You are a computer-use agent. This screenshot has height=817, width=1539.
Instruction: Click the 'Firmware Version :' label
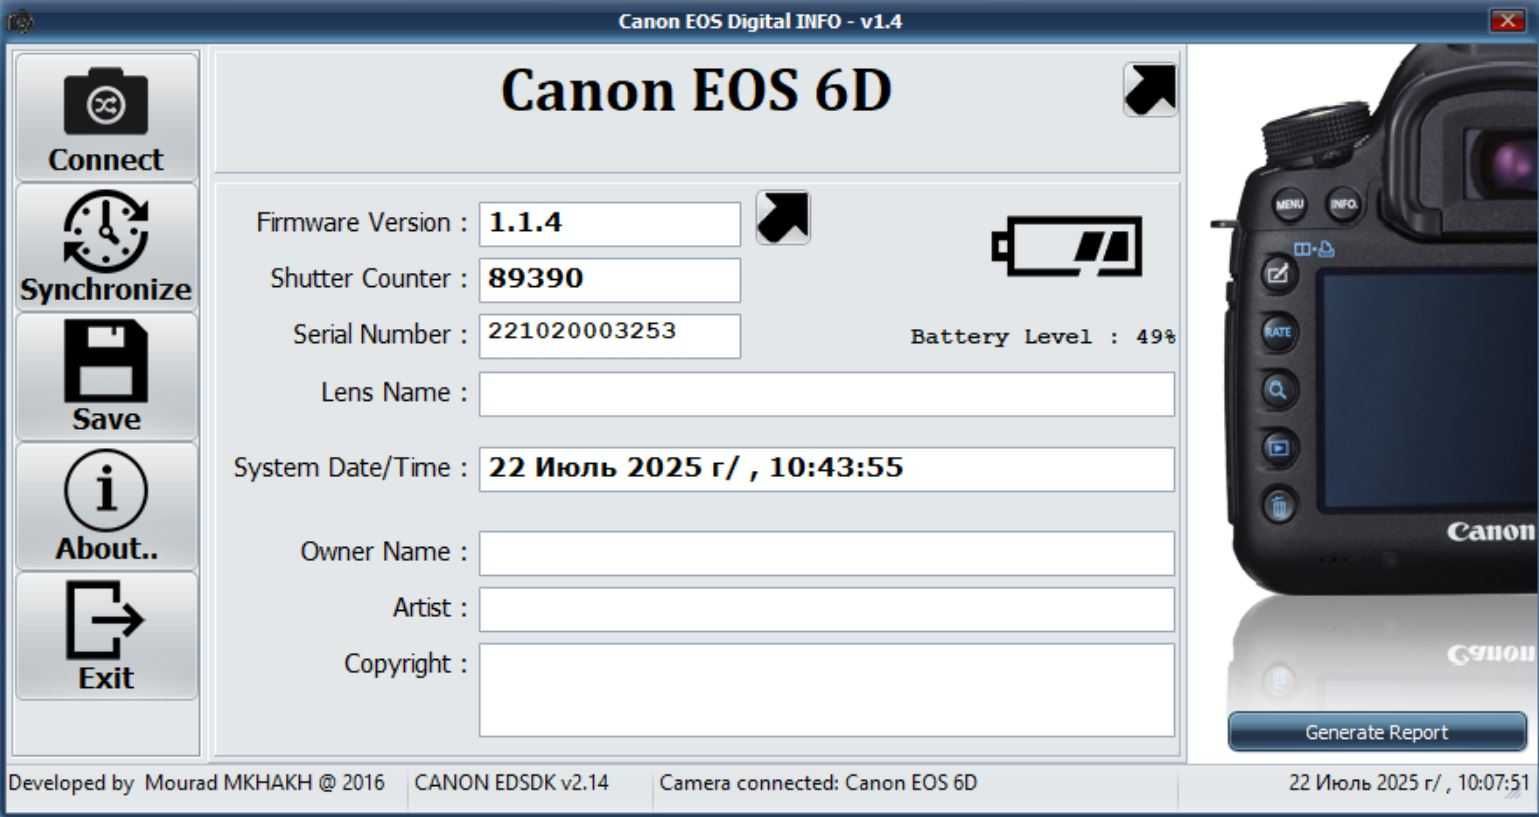(362, 223)
